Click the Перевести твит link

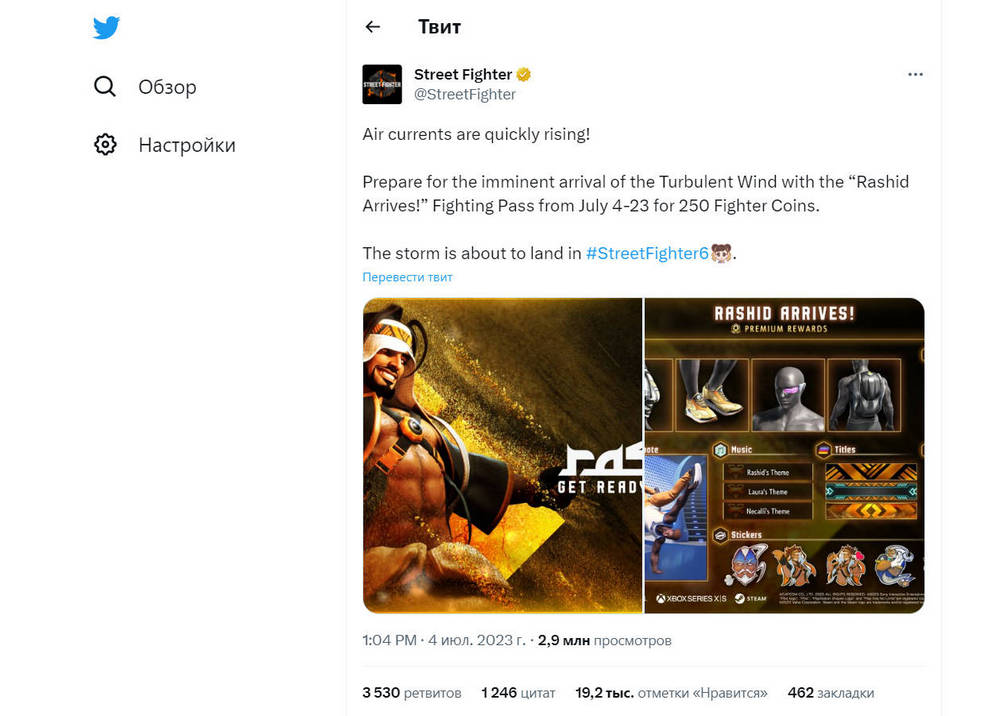408,277
